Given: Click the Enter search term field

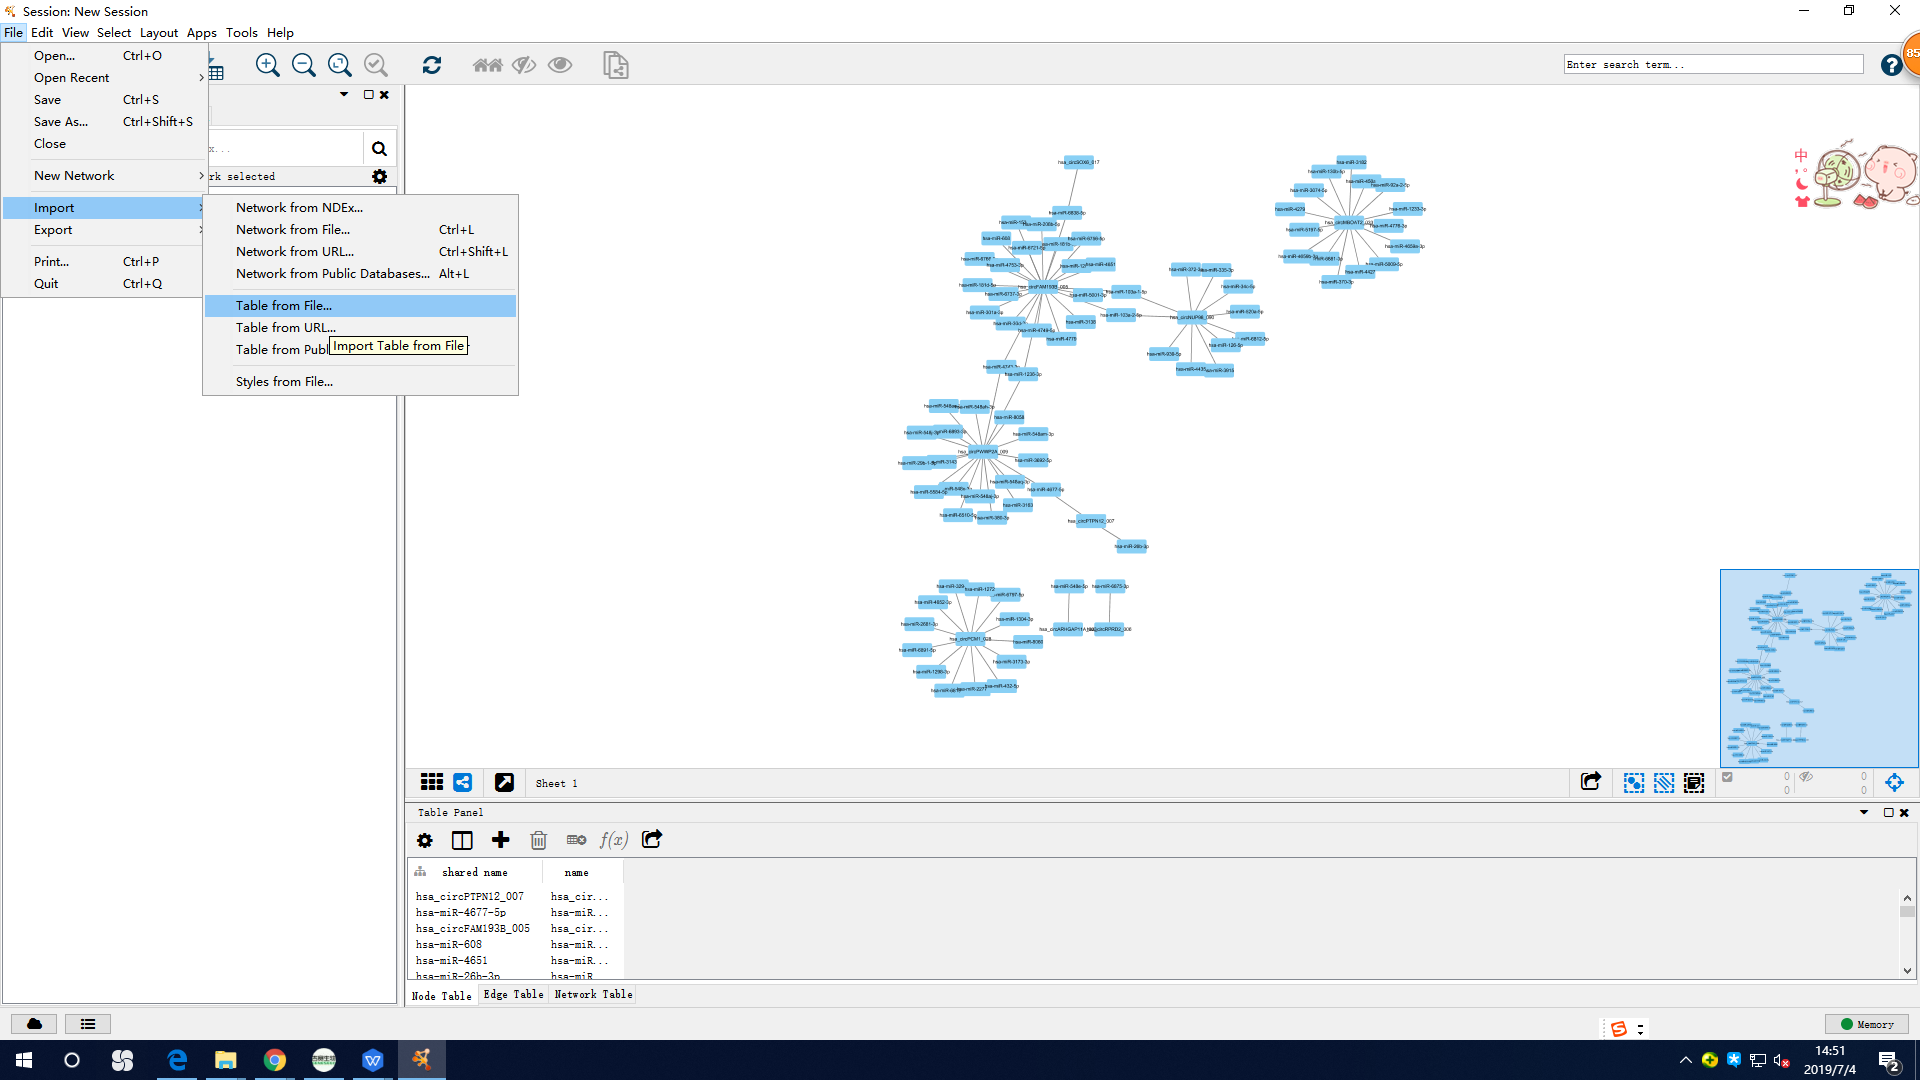Looking at the screenshot, I should tap(1713, 65).
